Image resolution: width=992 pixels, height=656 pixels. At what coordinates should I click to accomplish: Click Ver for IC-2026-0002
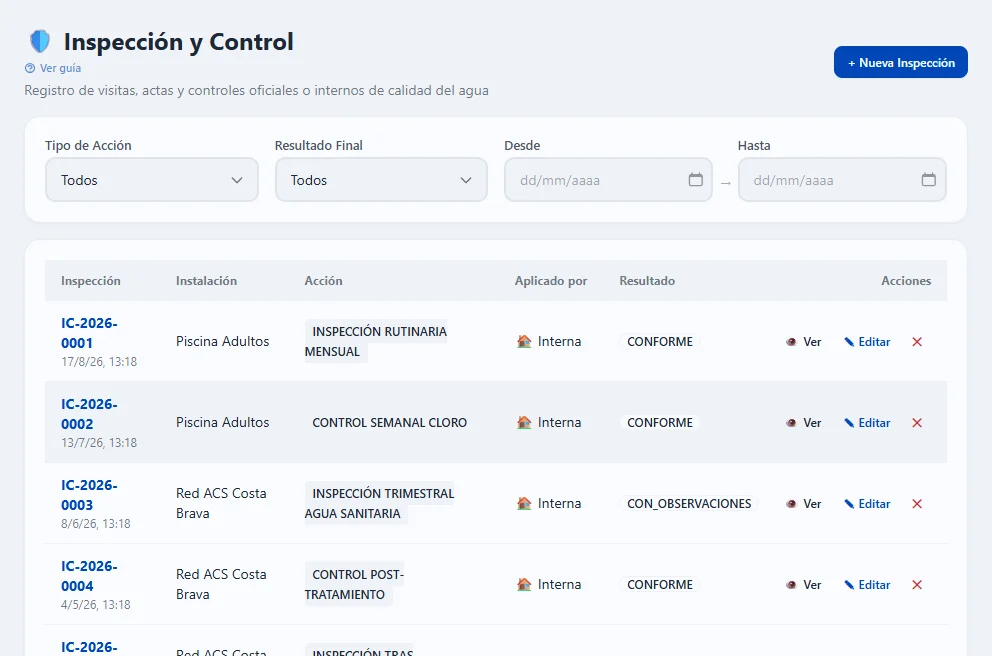(x=803, y=423)
